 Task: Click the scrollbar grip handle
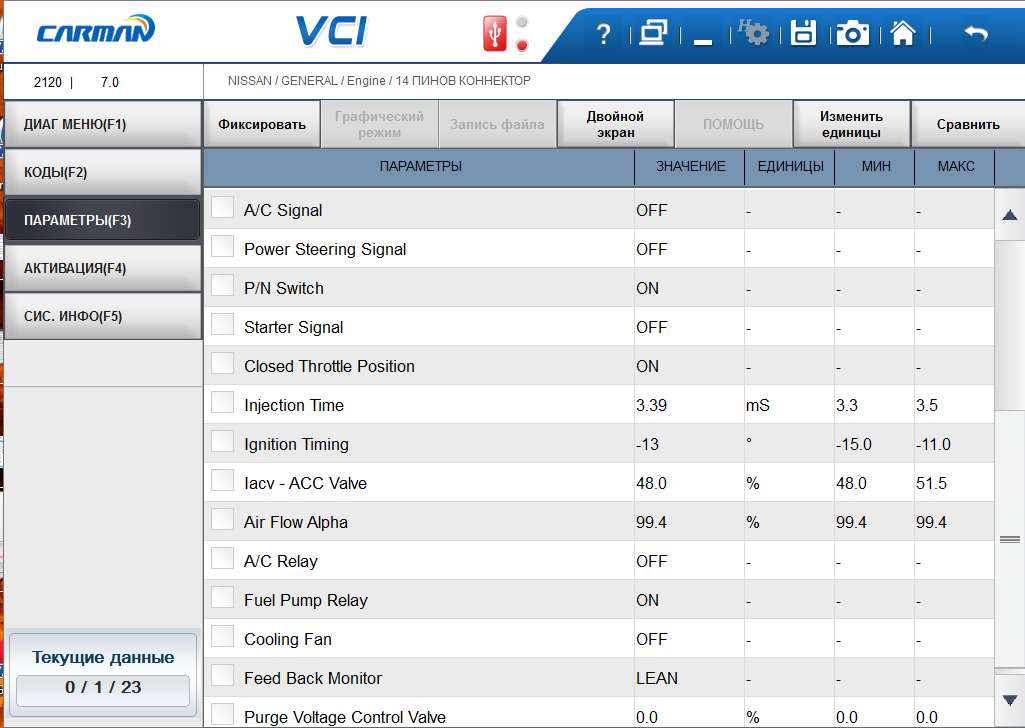1009,539
